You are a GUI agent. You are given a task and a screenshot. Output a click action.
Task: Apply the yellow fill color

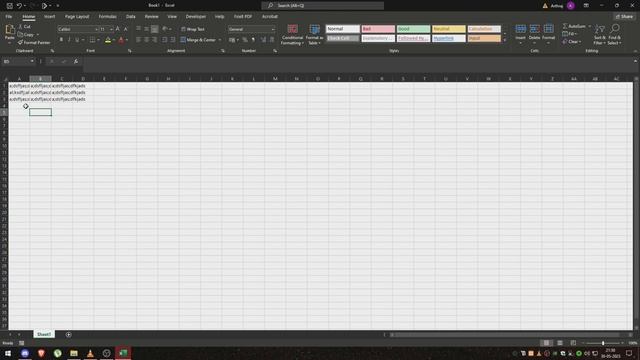pyautogui.click(x=108, y=40)
